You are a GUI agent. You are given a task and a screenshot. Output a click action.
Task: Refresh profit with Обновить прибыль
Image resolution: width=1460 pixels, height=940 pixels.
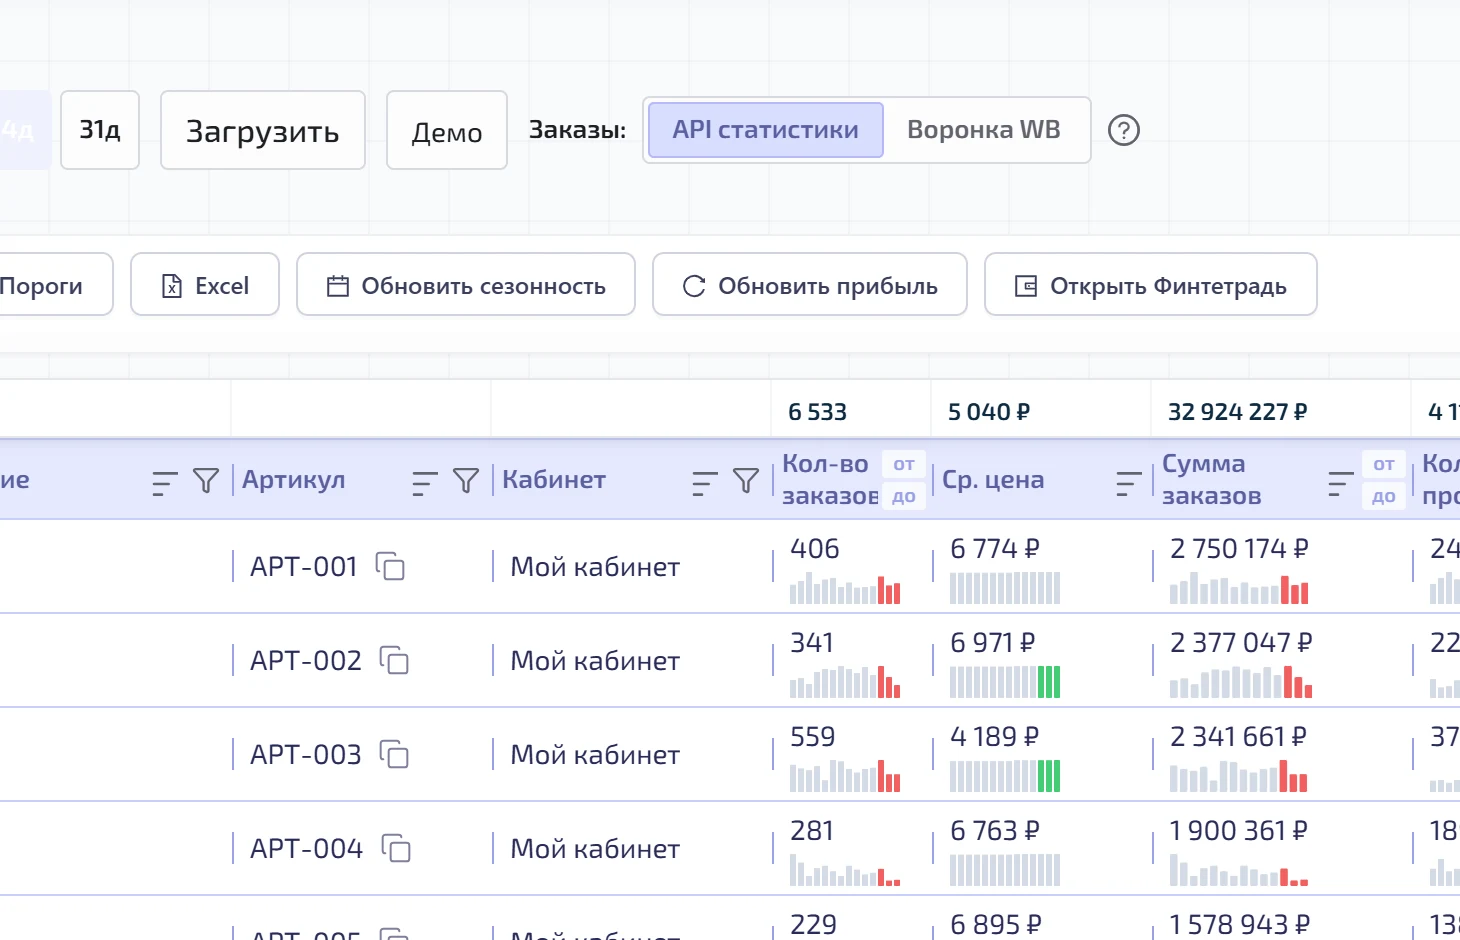810,285
